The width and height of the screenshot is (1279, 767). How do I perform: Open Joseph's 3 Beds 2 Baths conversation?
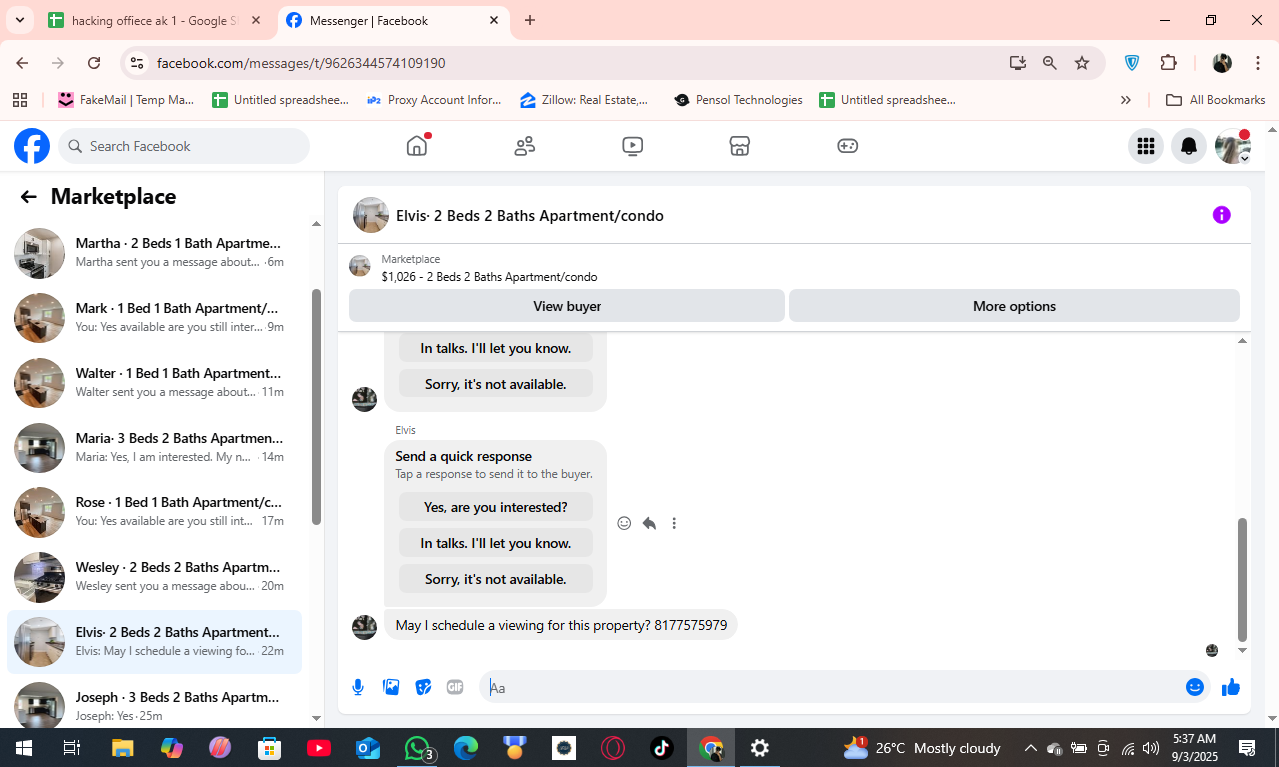coord(155,705)
